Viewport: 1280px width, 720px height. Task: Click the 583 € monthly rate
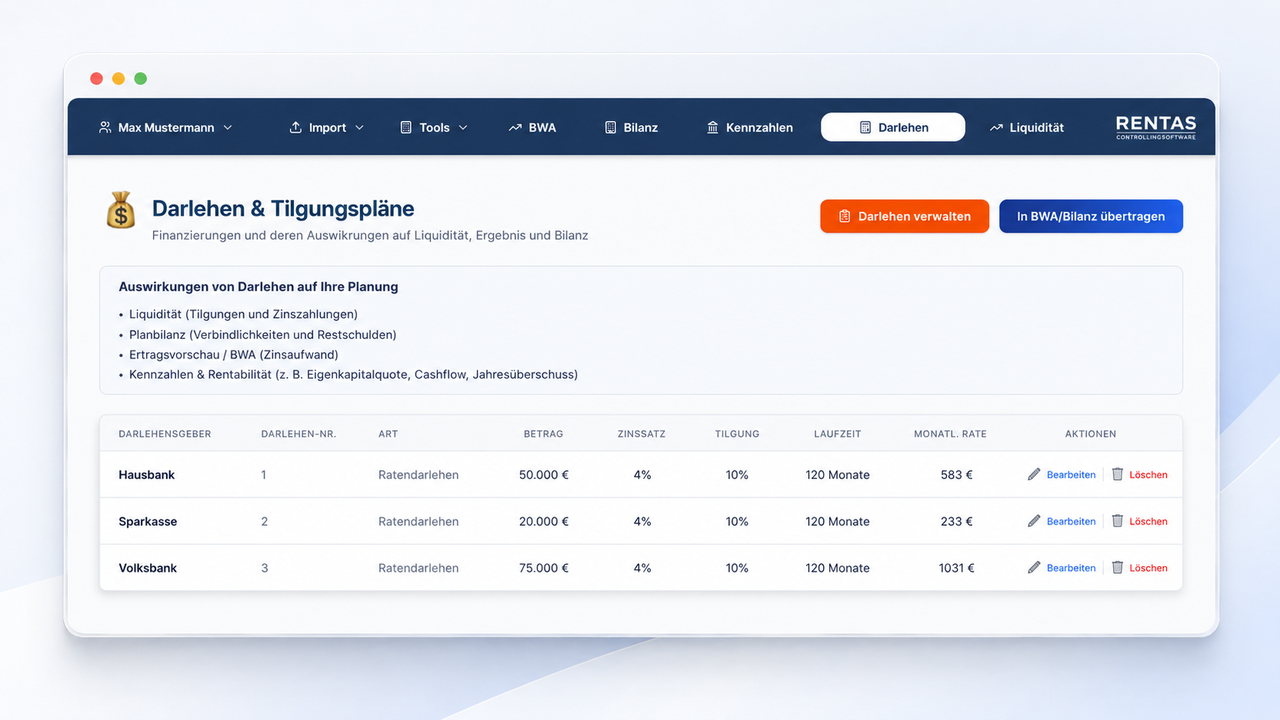click(957, 475)
